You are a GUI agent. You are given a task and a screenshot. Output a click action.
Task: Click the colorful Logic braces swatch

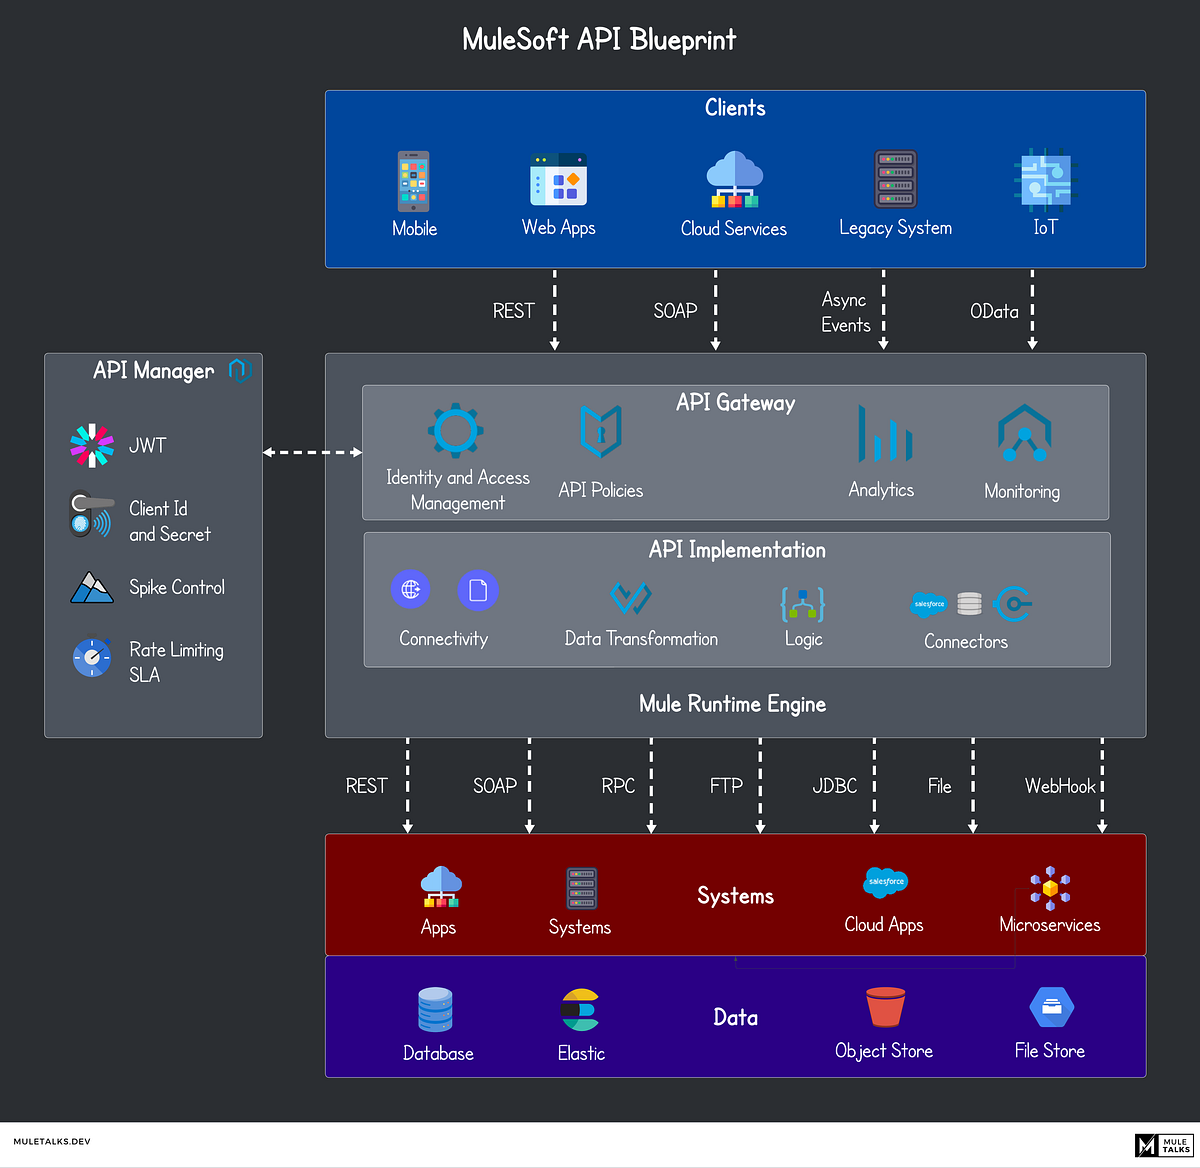[803, 604]
